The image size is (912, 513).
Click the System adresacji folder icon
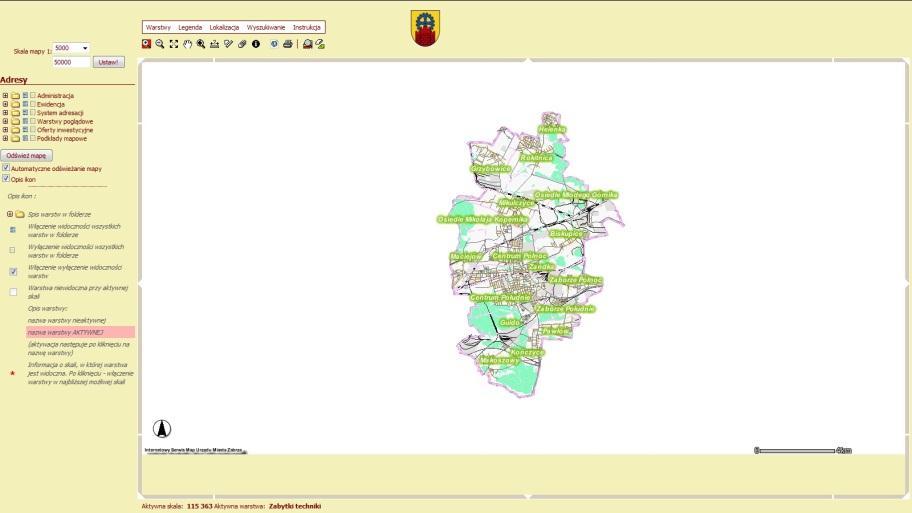tap(16, 113)
